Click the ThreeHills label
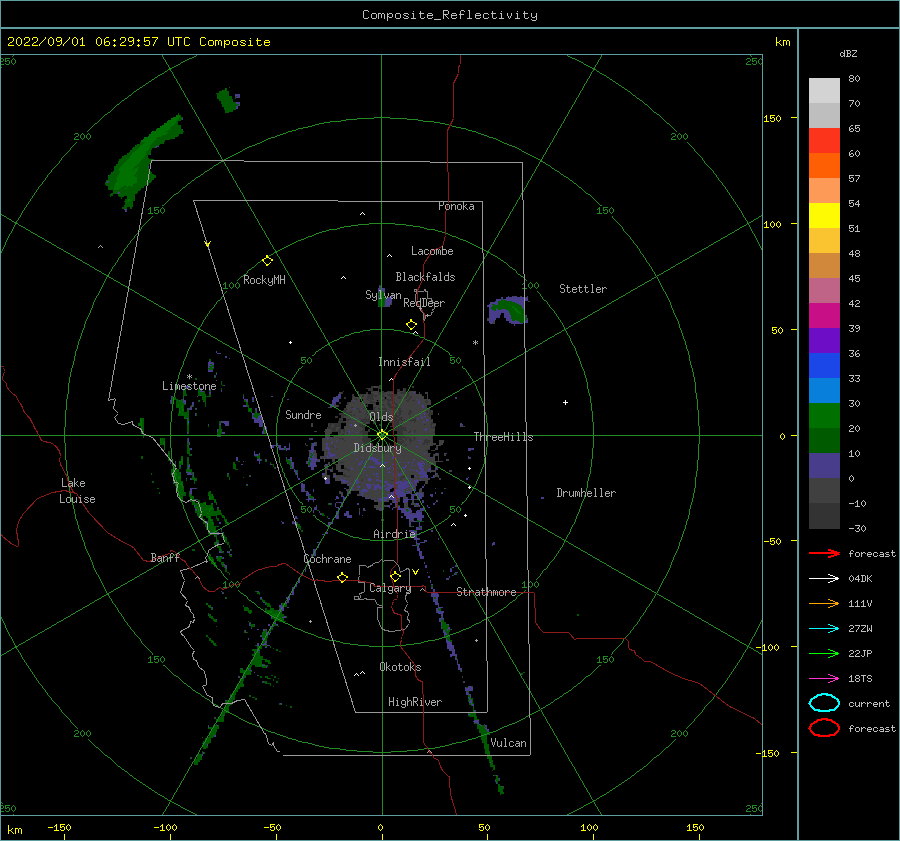 (503, 437)
